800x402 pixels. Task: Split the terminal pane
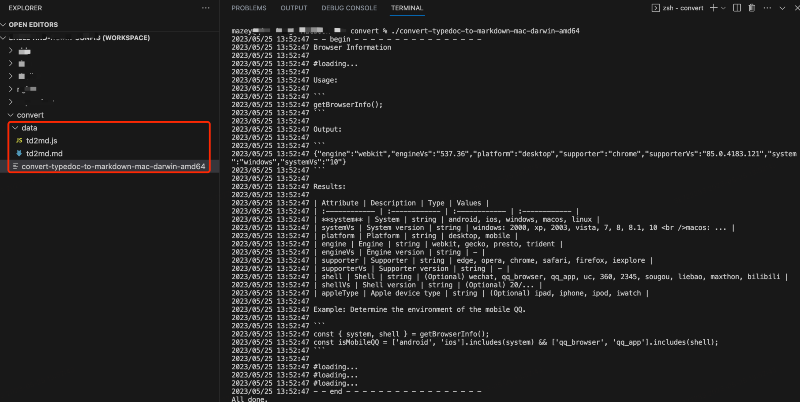737,8
